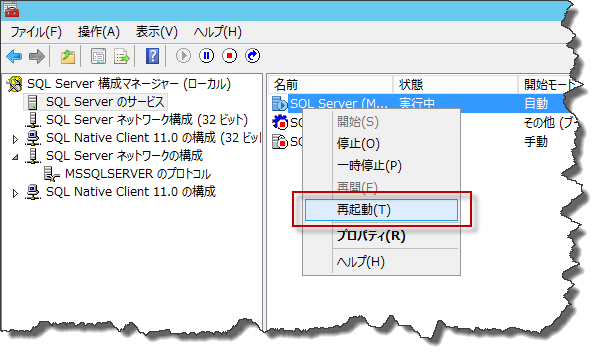The height and width of the screenshot is (360, 606).
Task: Choose ヘルプ(H) in the context menu
Action: [x=381, y=262]
